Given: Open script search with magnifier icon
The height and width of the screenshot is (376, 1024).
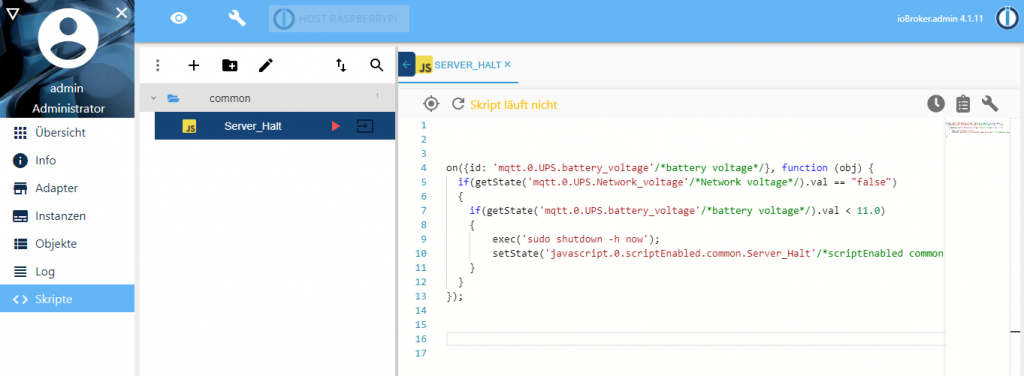Looking at the screenshot, I should coord(376,65).
